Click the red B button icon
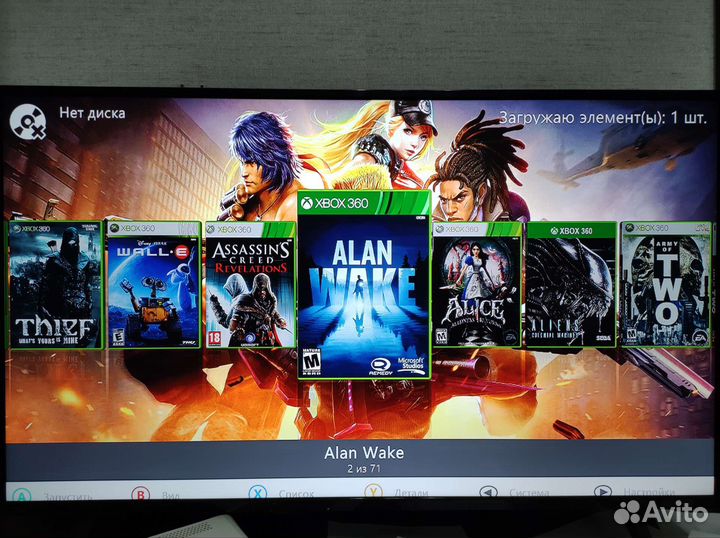Screen dimensions: 720x538 (141, 494)
